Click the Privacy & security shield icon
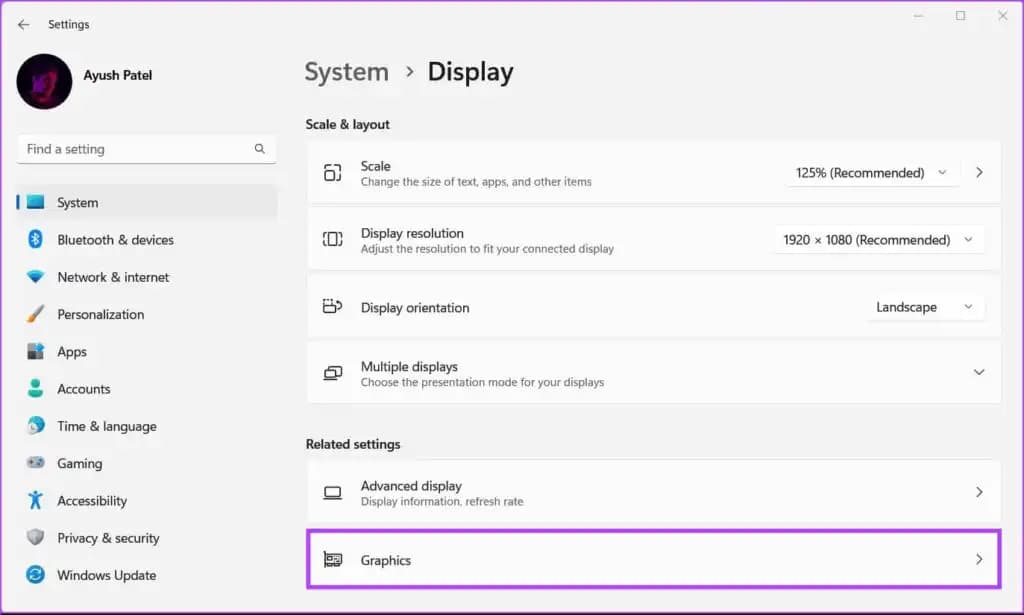Image resolution: width=1024 pixels, height=615 pixels. (36, 538)
